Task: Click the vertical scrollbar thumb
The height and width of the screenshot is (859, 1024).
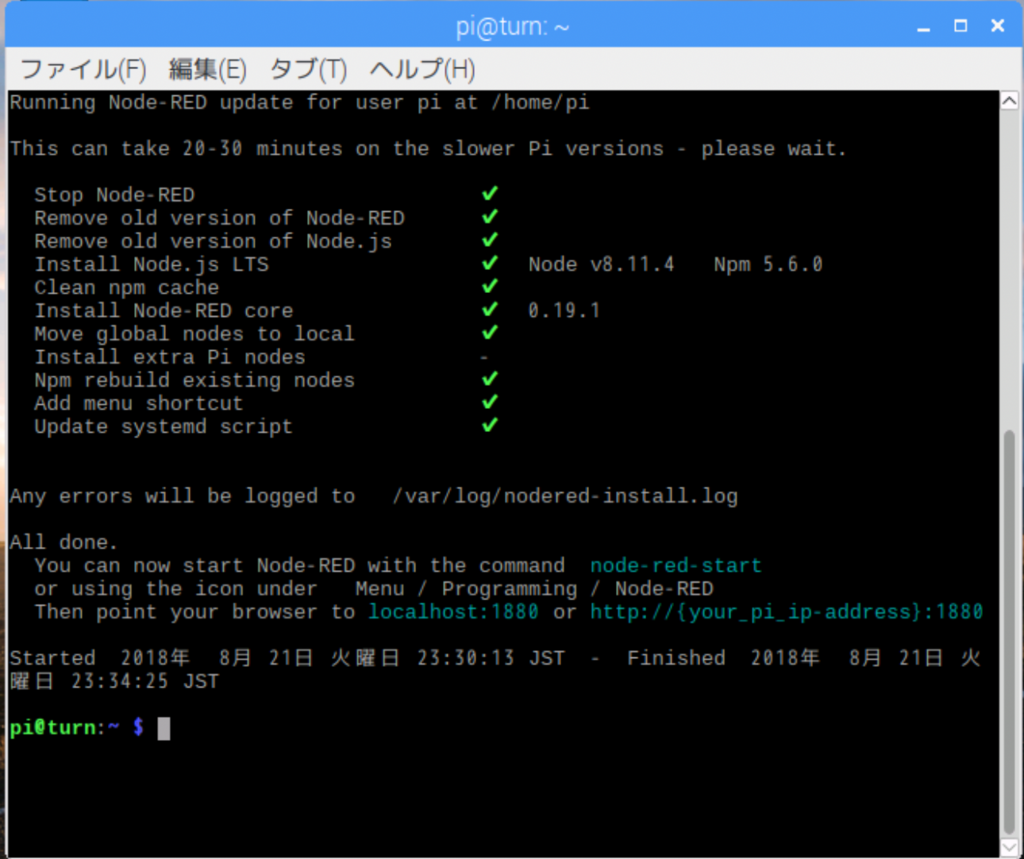Action: 1009,631
